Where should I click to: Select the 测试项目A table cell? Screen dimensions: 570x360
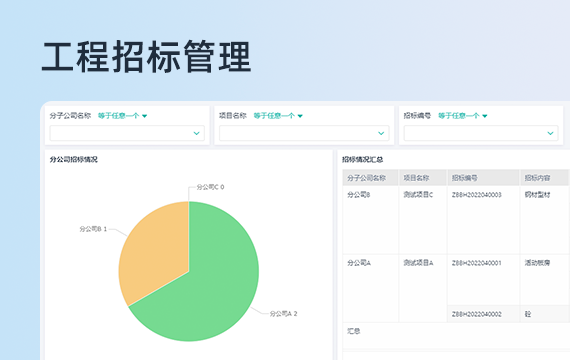pyautogui.click(x=423, y=288)
